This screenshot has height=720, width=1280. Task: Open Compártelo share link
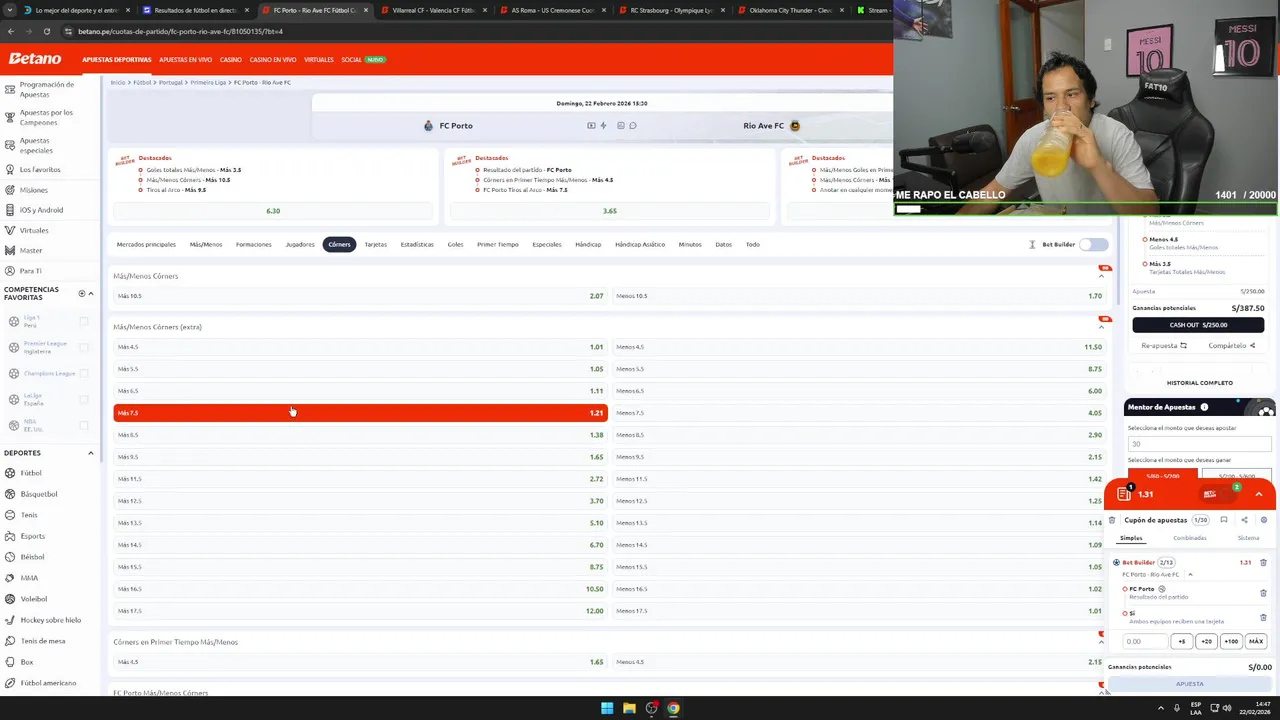click(1231, 346)
